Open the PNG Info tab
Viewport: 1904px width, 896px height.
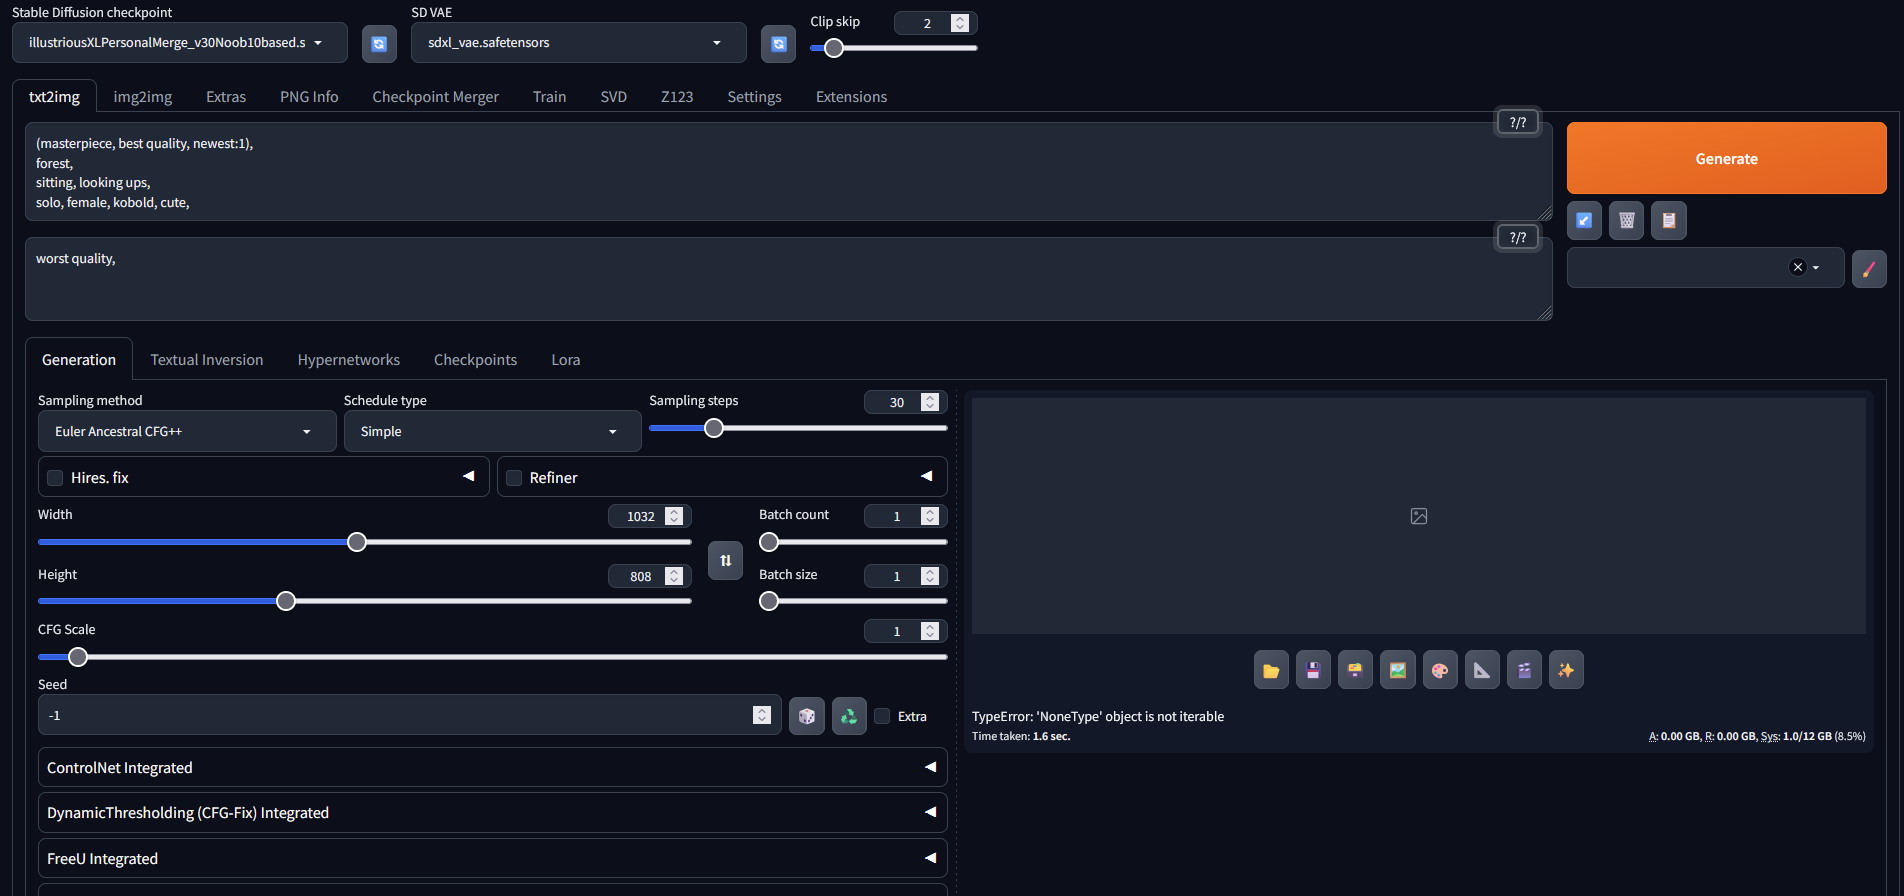309,97
